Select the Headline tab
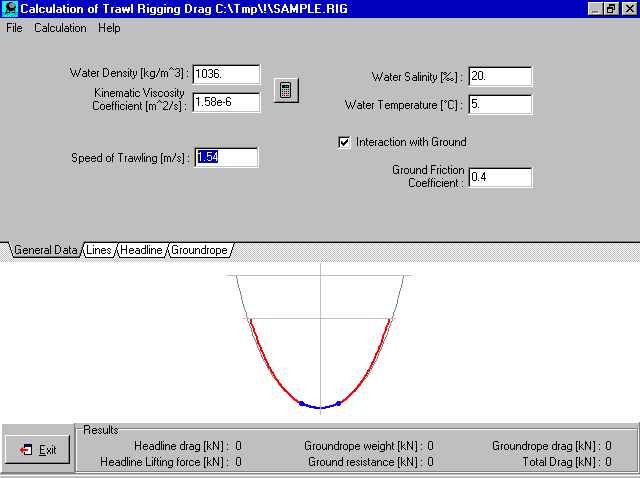Screen dimensions: 640x478 pos(141,250)
